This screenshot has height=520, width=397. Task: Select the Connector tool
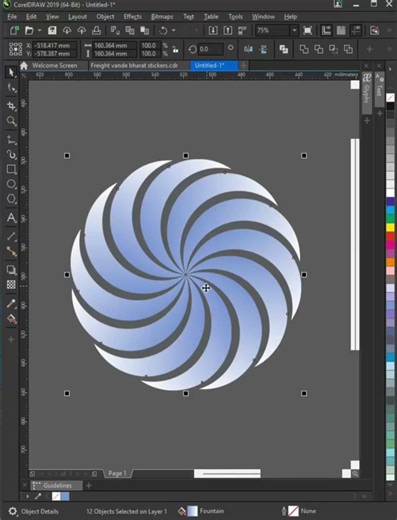click(x=11, y=251)
